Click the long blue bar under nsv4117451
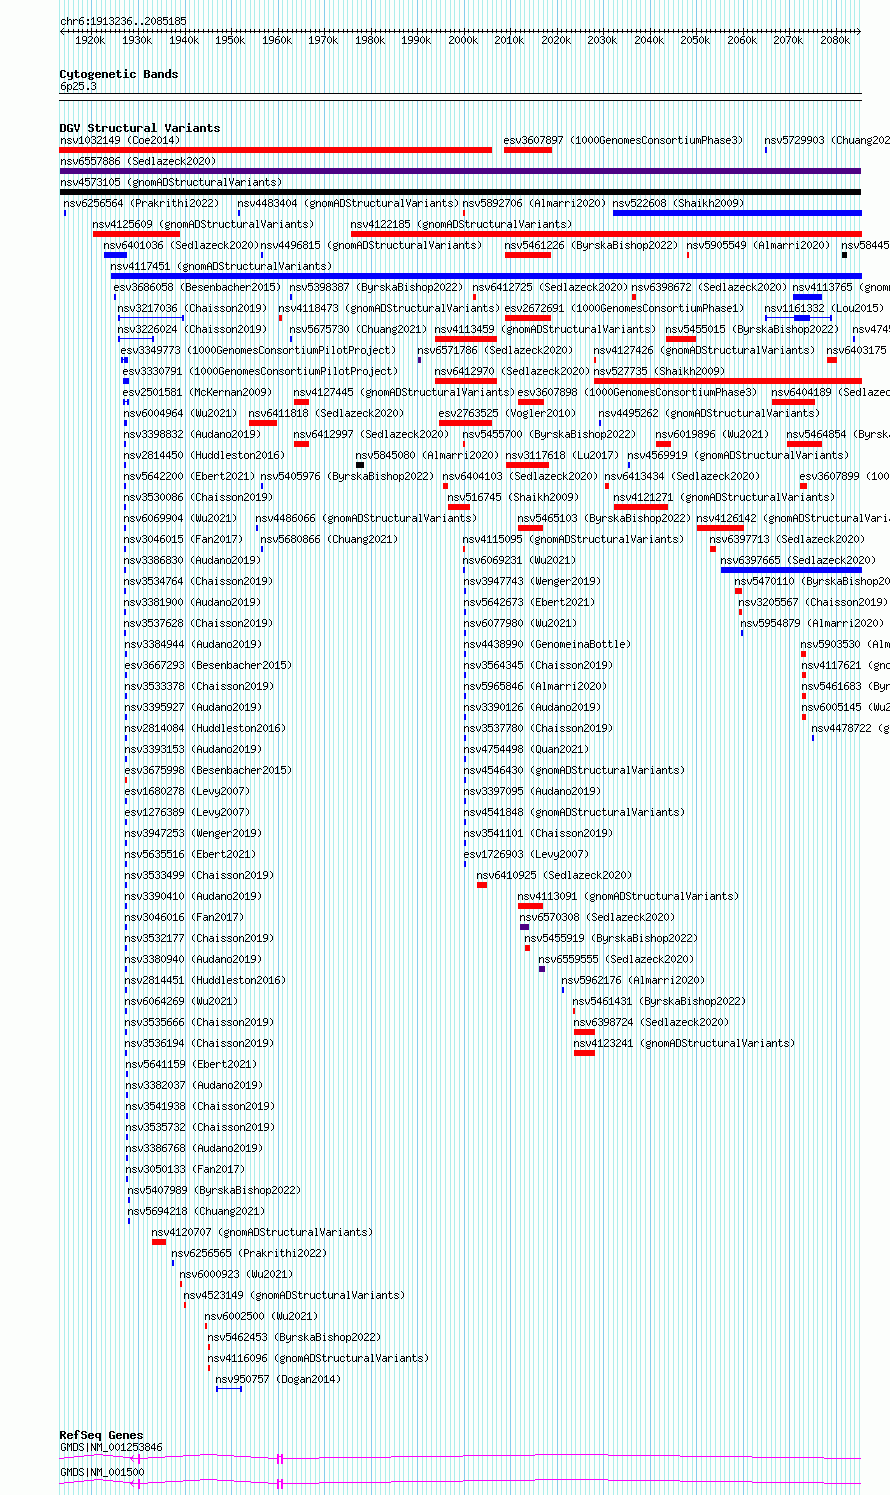The height and width of the screenshot is (1495, 890). pos(486,276)
